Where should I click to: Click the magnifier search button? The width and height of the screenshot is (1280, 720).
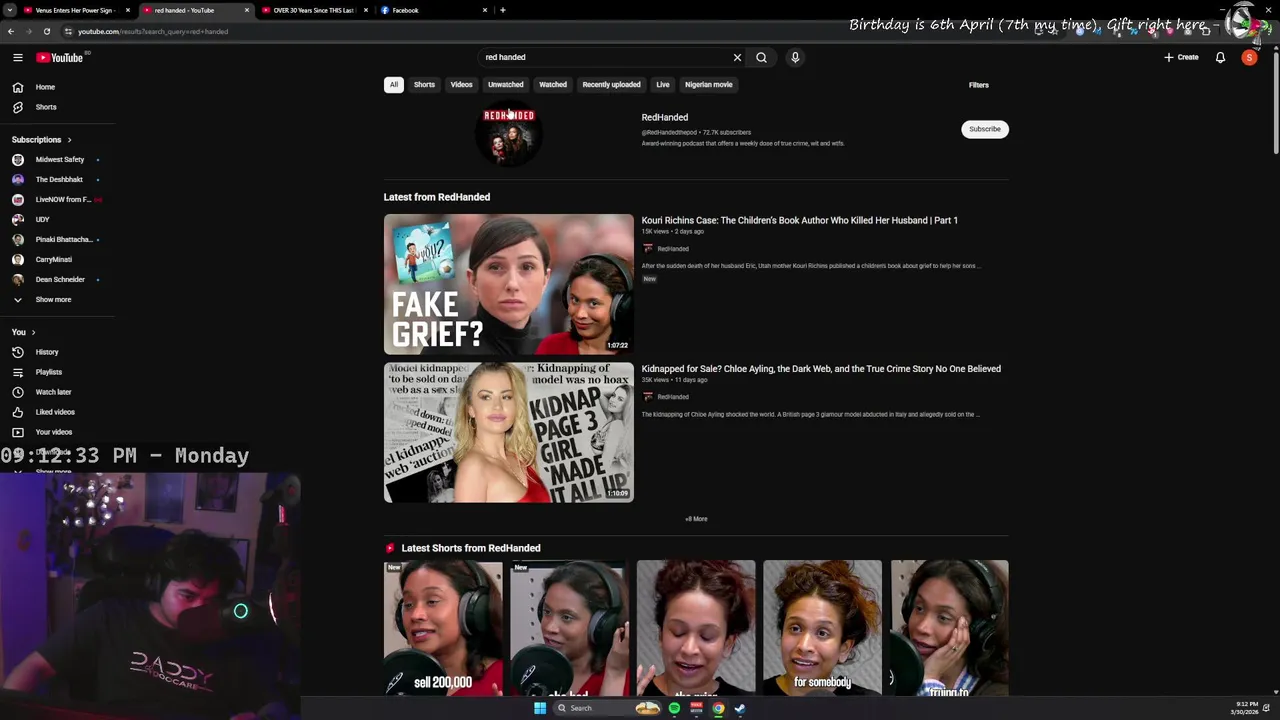point(761,57)
